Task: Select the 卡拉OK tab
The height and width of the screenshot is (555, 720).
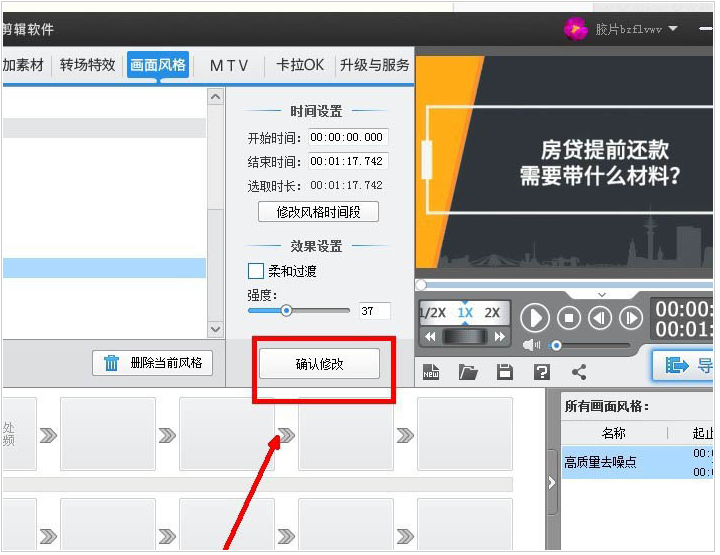Action: coord(300,65)
